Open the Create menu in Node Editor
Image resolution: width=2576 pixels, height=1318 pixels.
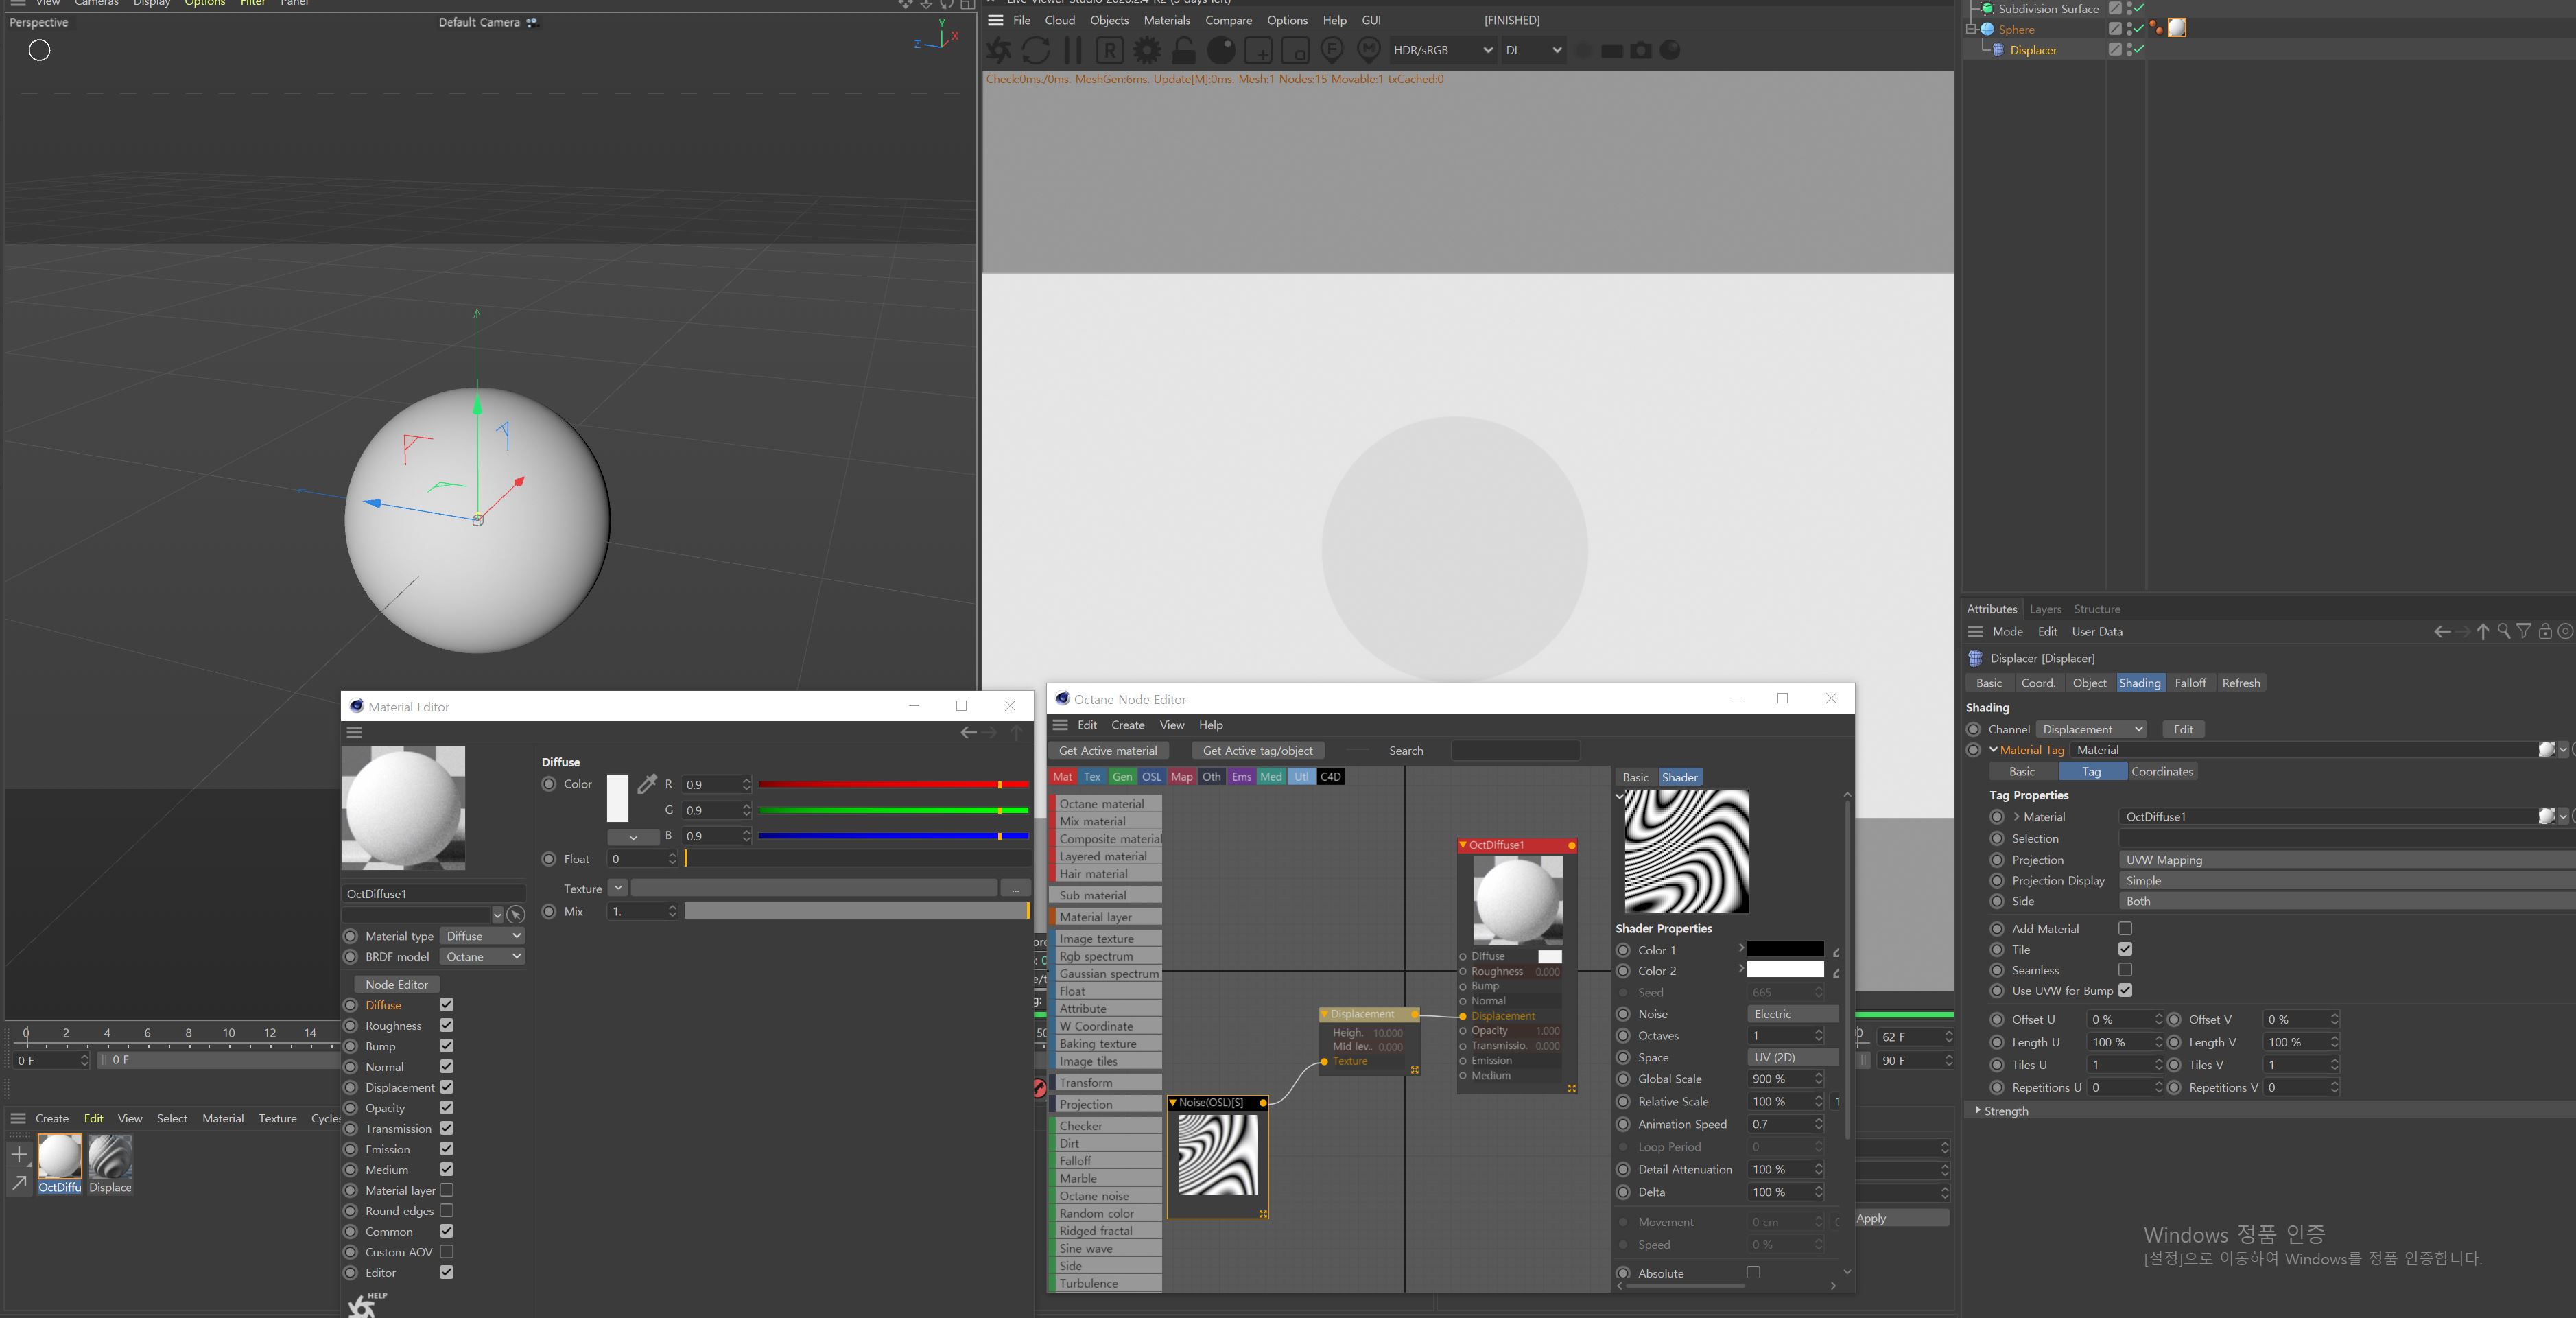pyautogui.click(x=1127, y=725)
